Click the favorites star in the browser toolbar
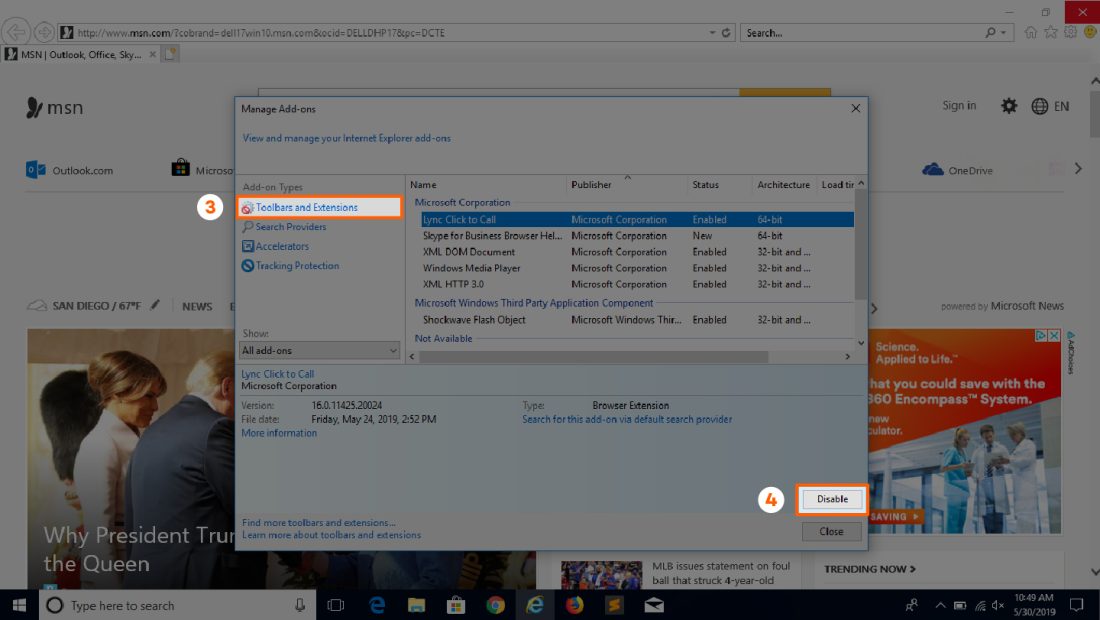This screenshot has height=620, width=1100. click(x=1051, y=32)
